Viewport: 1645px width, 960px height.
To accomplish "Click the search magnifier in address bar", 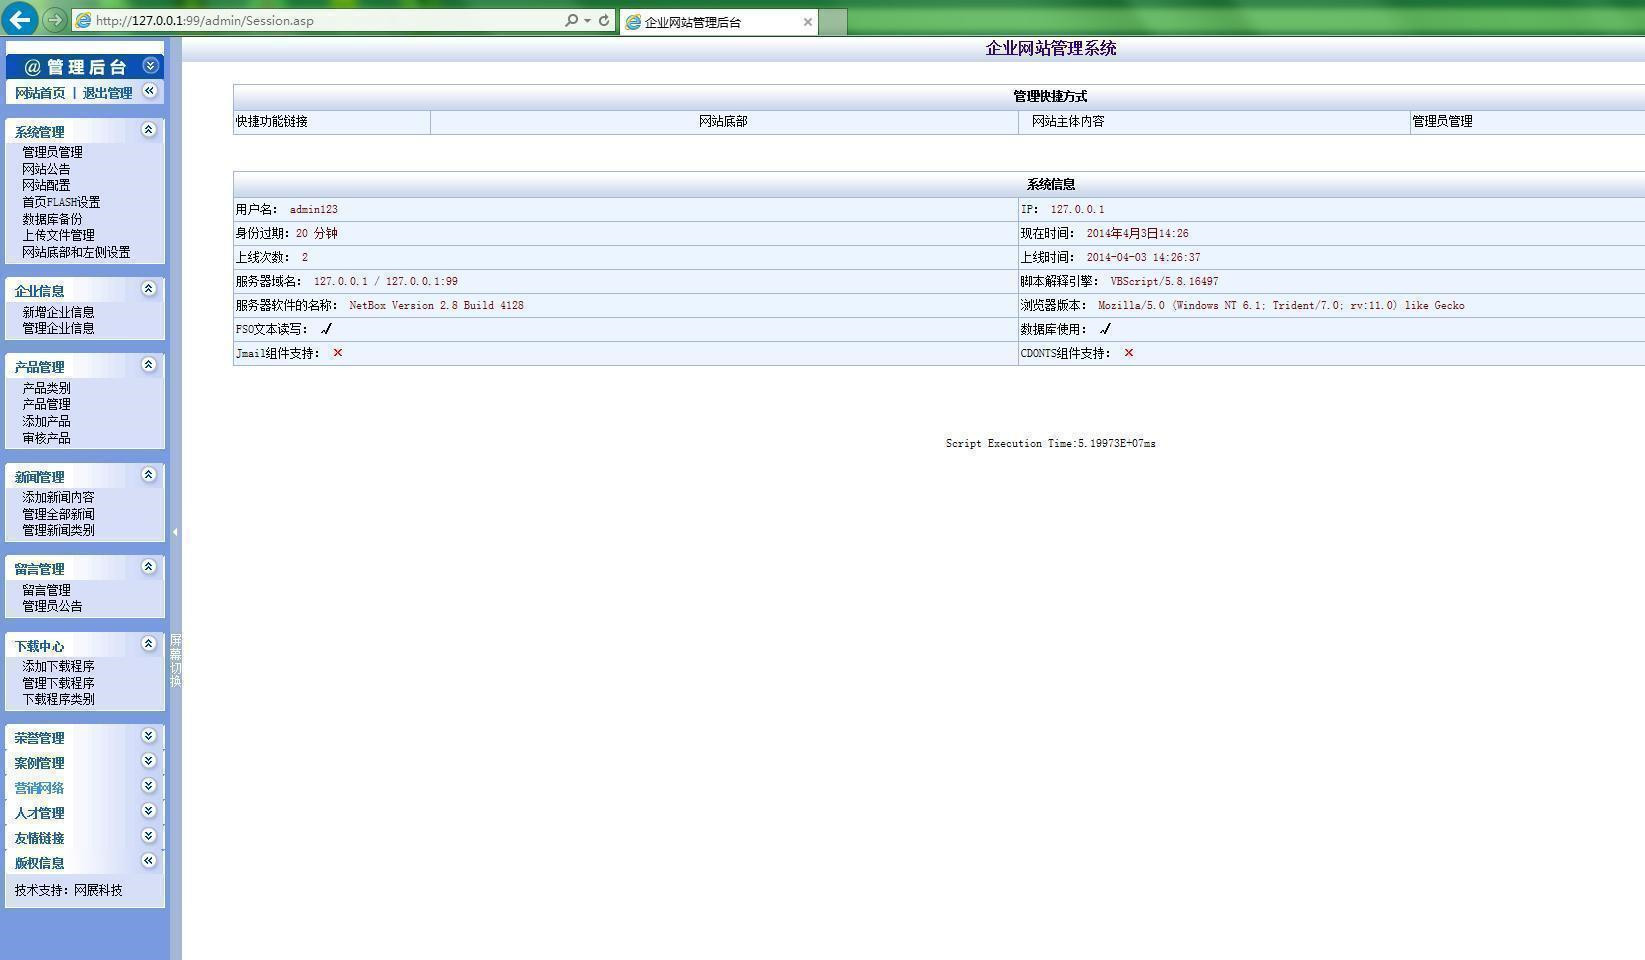I will click(571, 20).
